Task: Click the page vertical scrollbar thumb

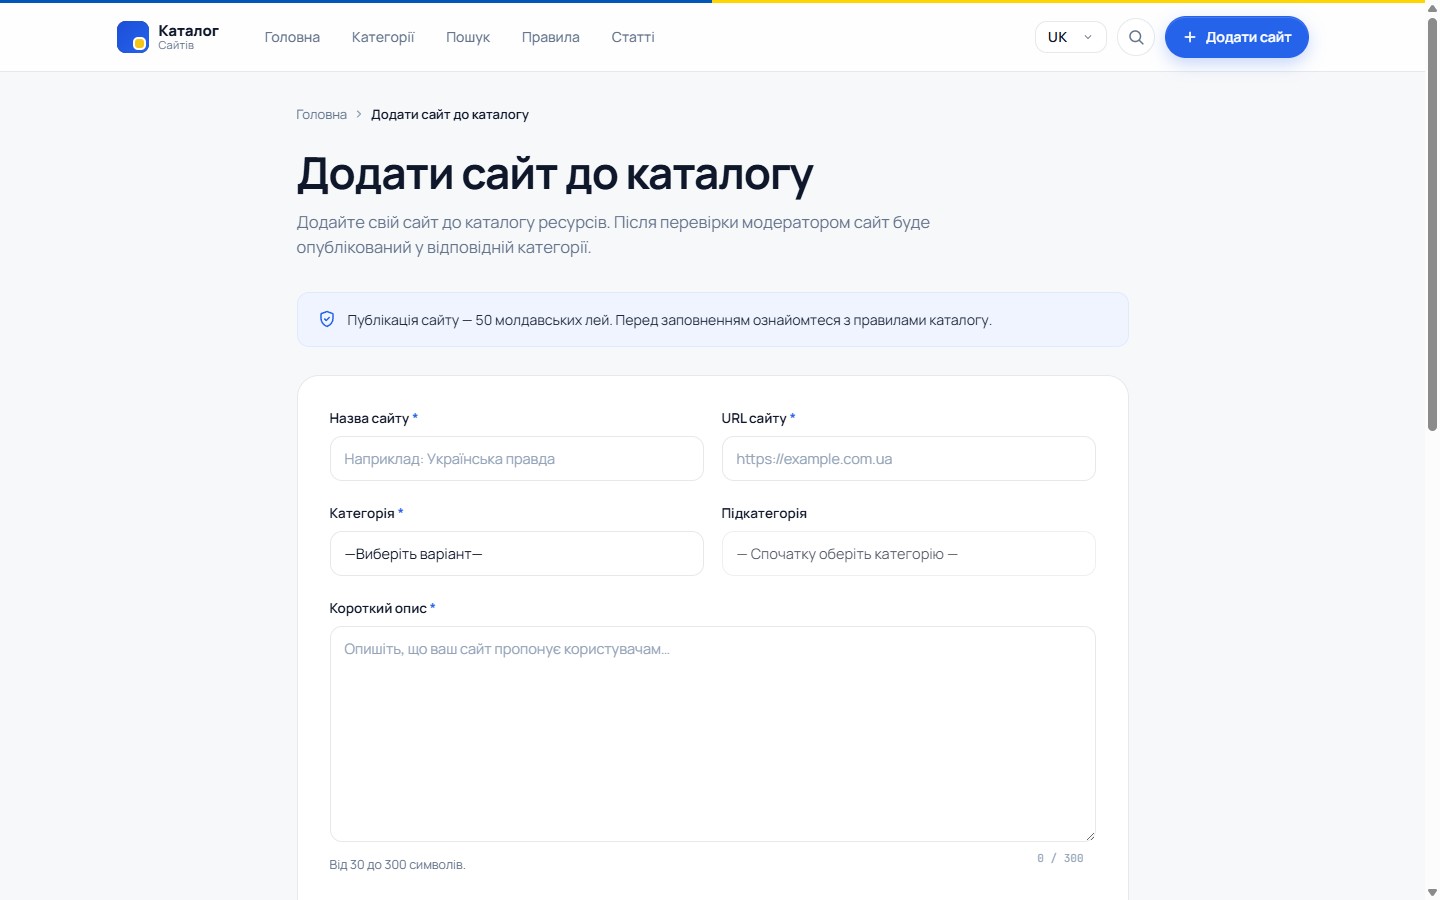Action: tap(1432, 224)
